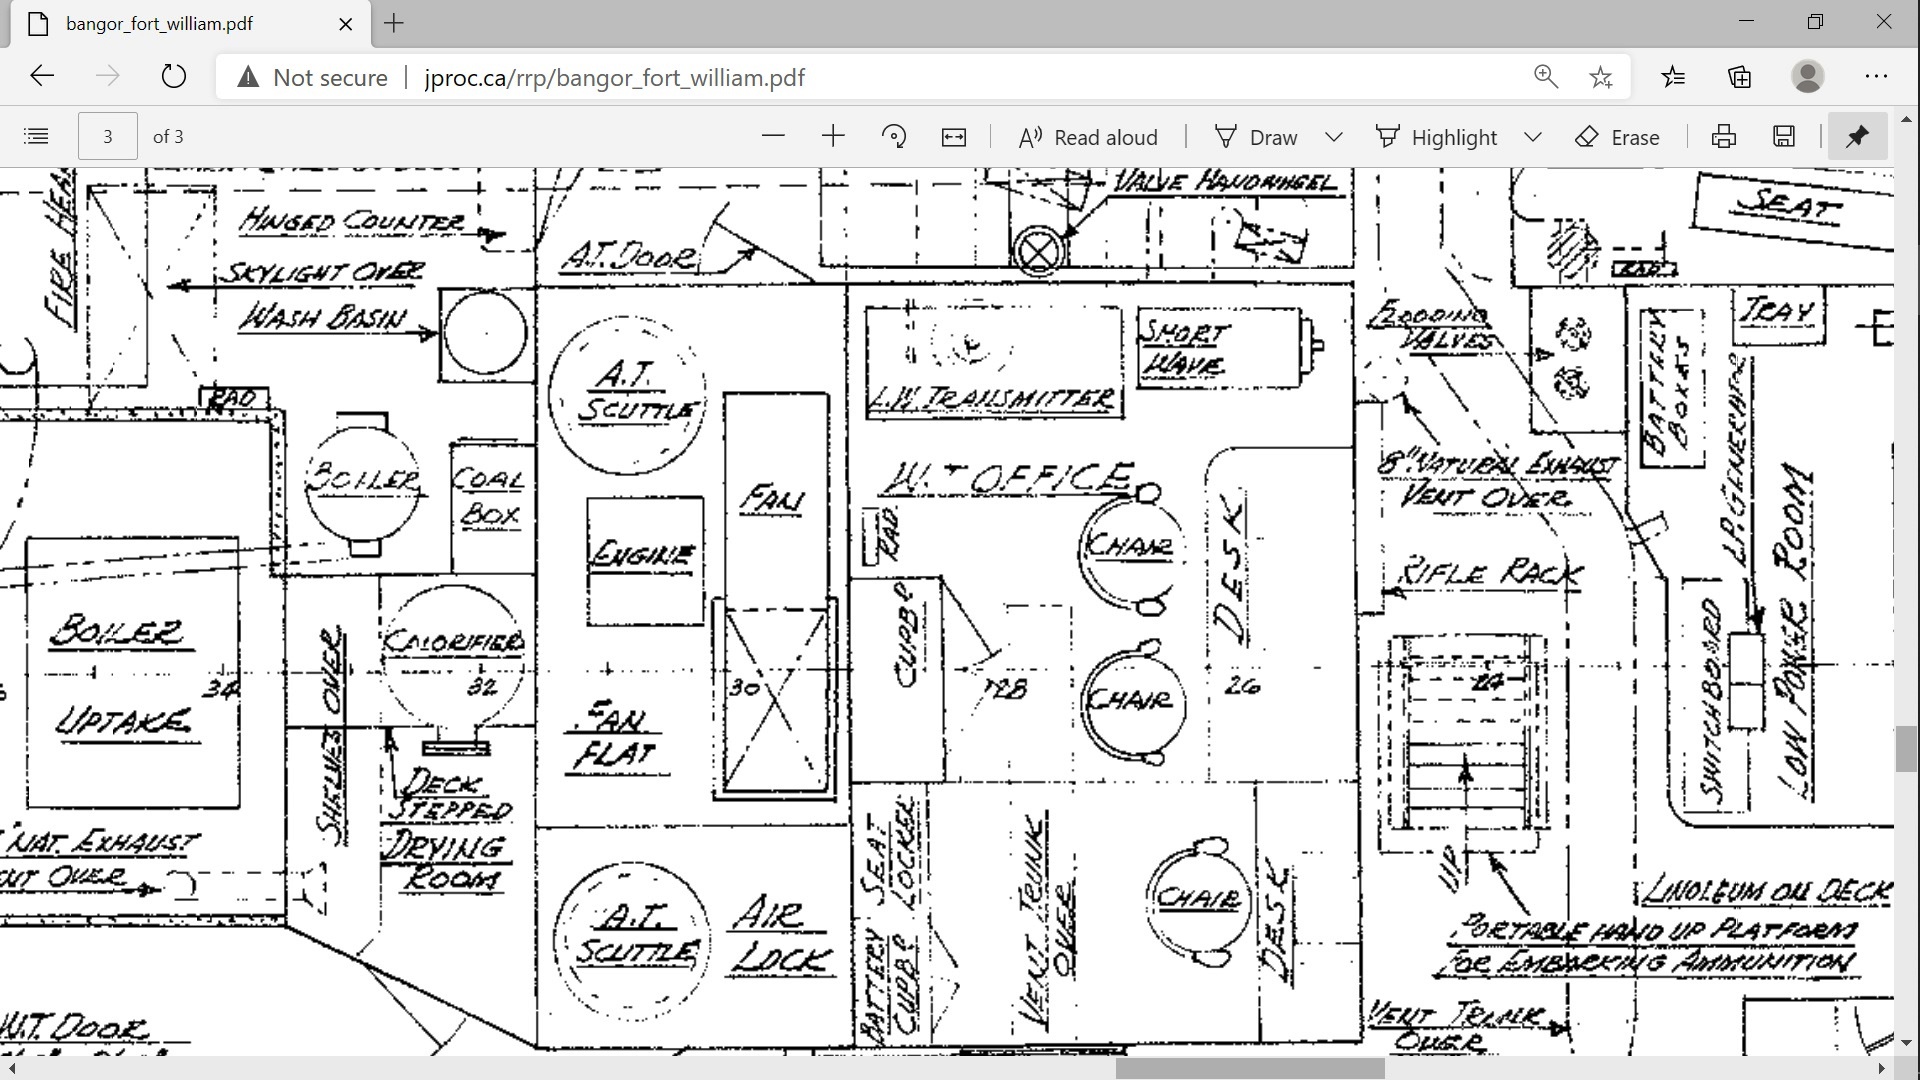1920x1080 pixels.
Task: Add this page to favorites
Action: (x=1601, y=77)
